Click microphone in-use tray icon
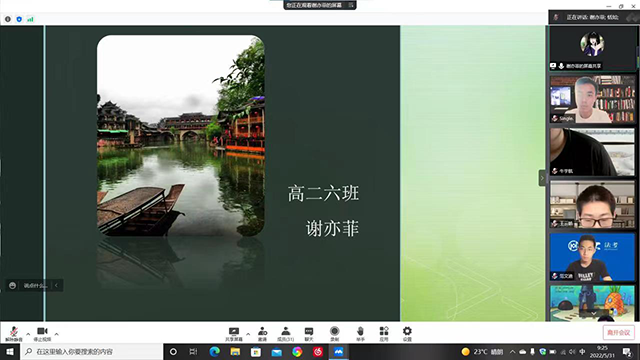640x360 pixels. click(532, 351)
